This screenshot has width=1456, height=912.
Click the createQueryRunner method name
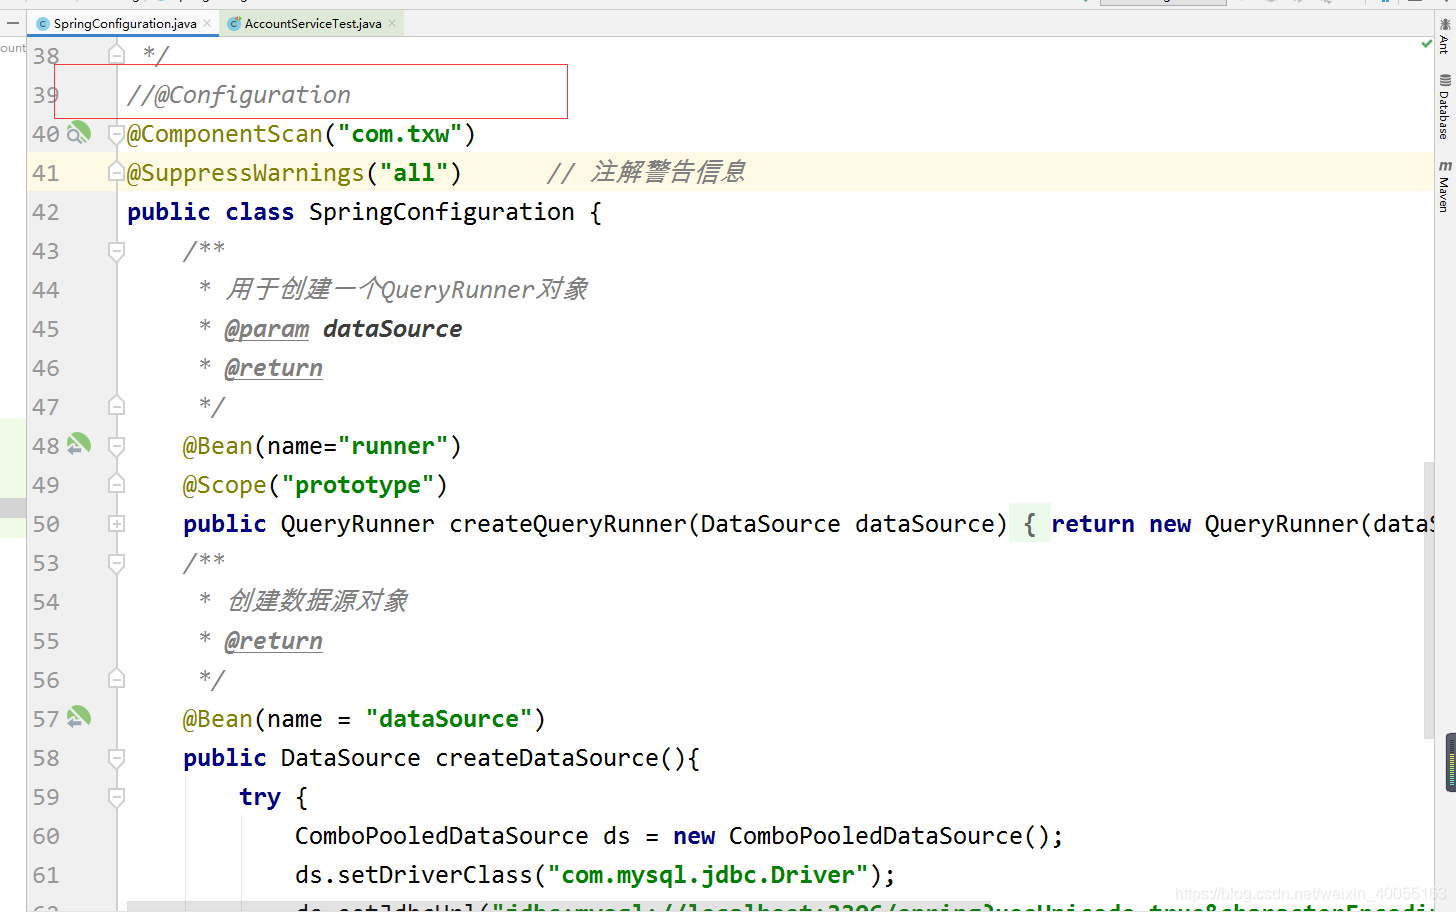click(568, 524)
